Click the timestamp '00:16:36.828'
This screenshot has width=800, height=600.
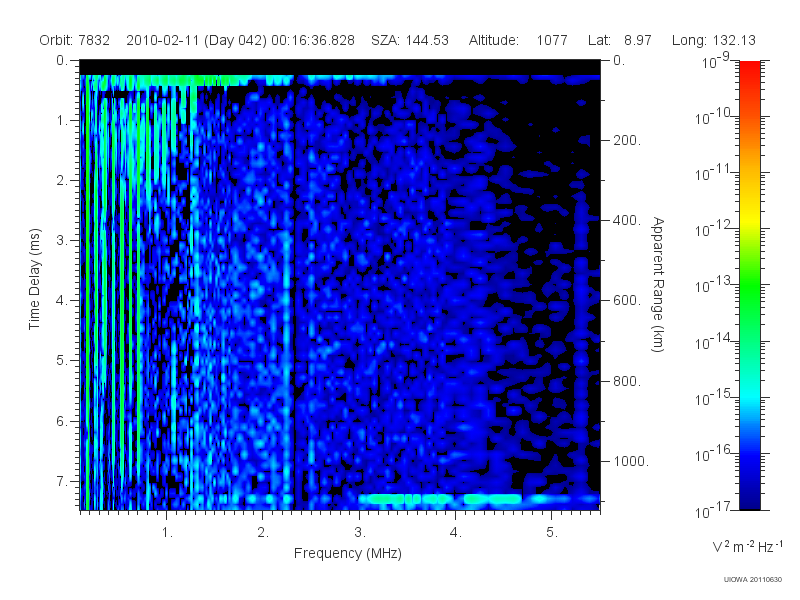313,40
